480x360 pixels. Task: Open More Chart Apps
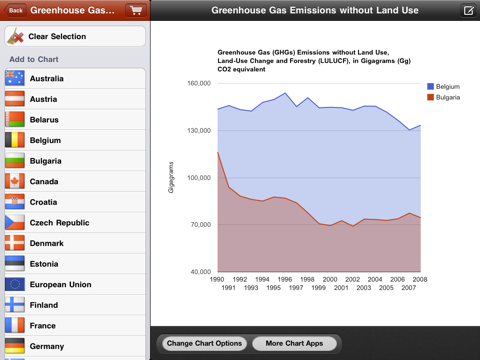294,343
